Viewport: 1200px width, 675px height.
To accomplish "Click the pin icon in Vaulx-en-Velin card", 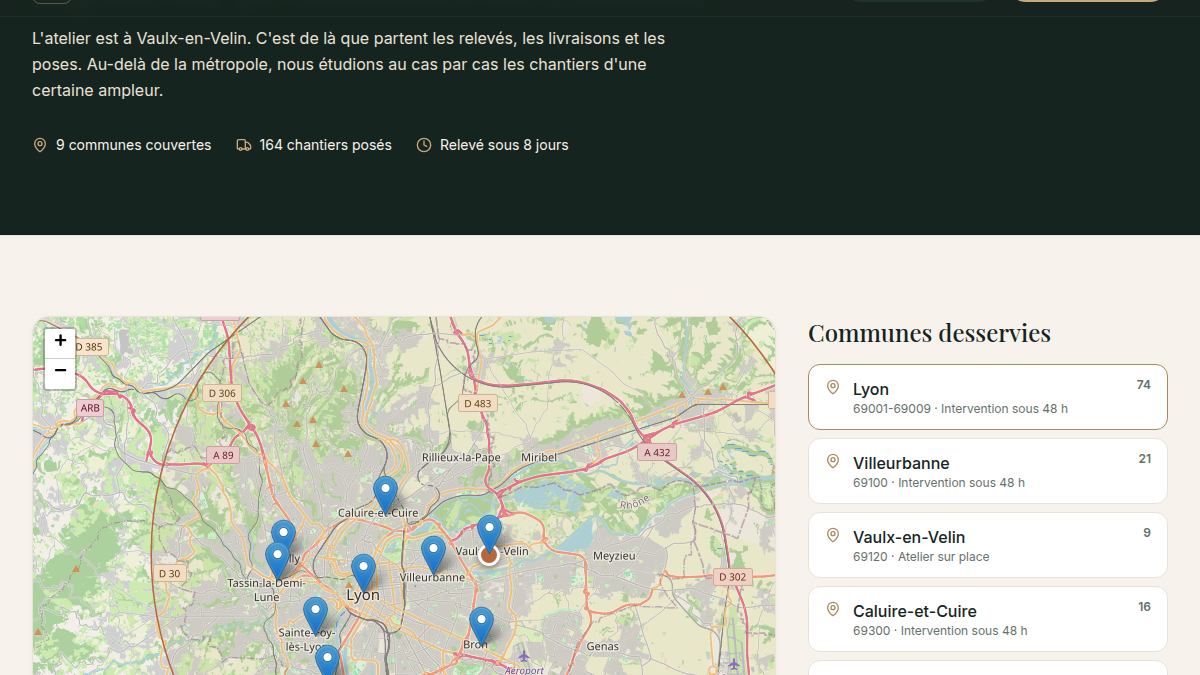I will pyautogui.click(x=832, y=535).
